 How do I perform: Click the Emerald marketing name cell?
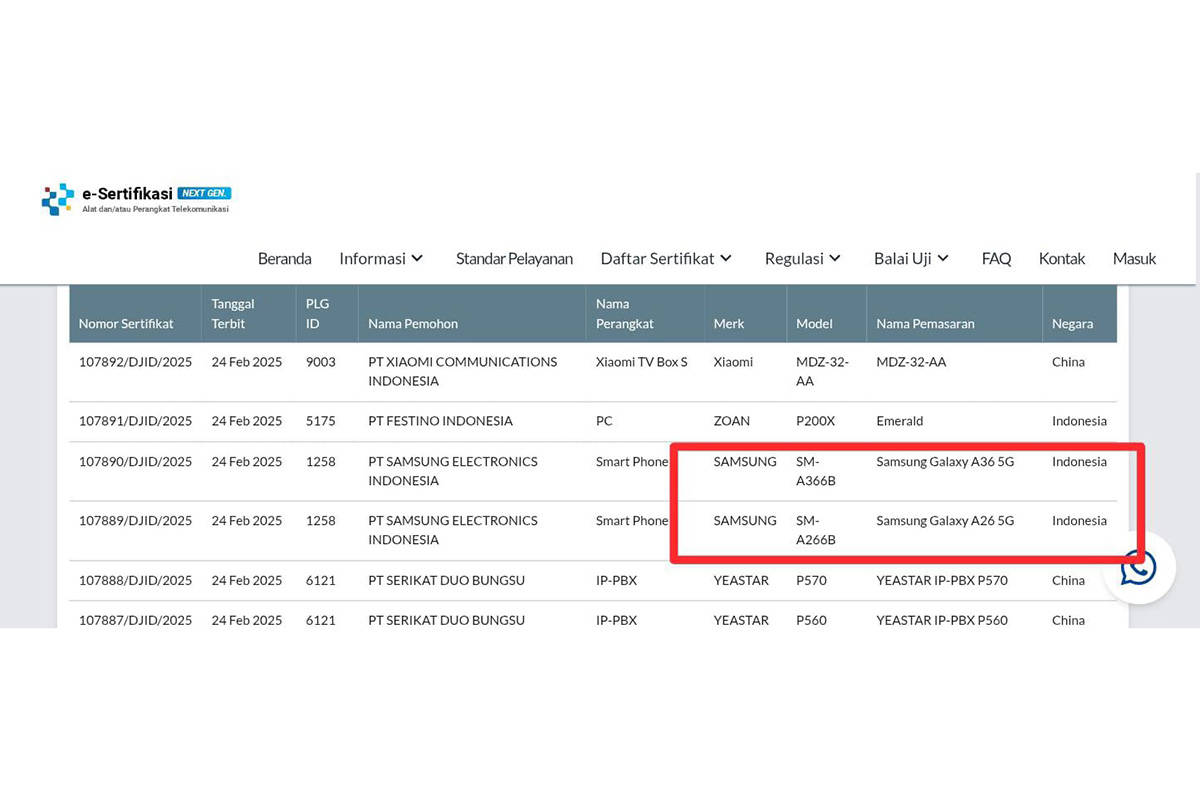coord(899,421)
